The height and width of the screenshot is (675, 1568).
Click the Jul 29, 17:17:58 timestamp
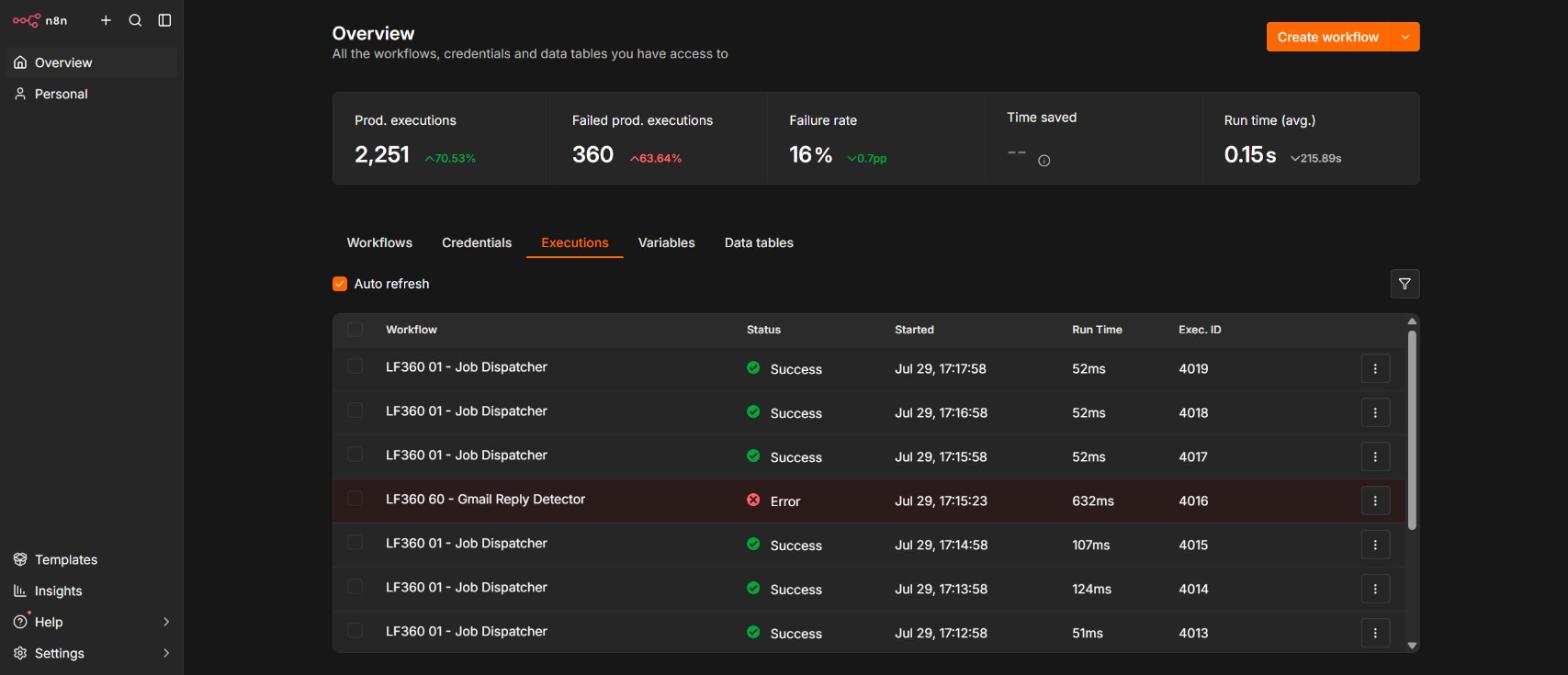tap(940, 369)
